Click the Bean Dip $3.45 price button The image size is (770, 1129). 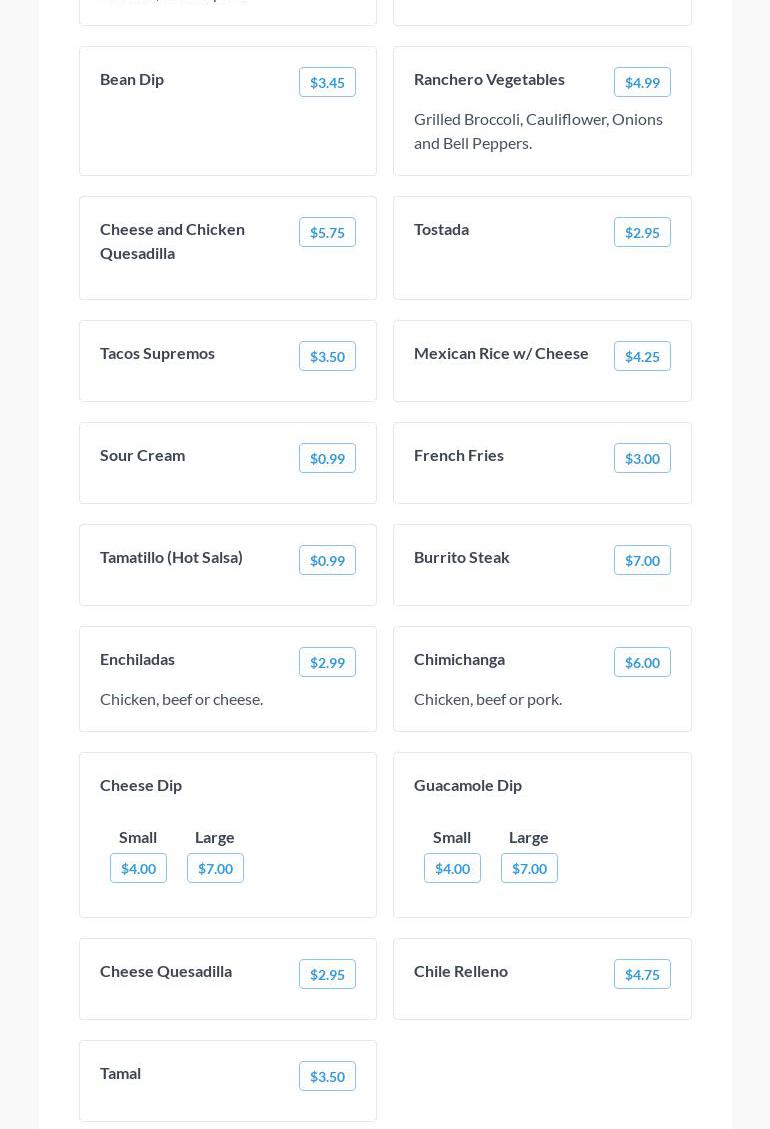327,82
